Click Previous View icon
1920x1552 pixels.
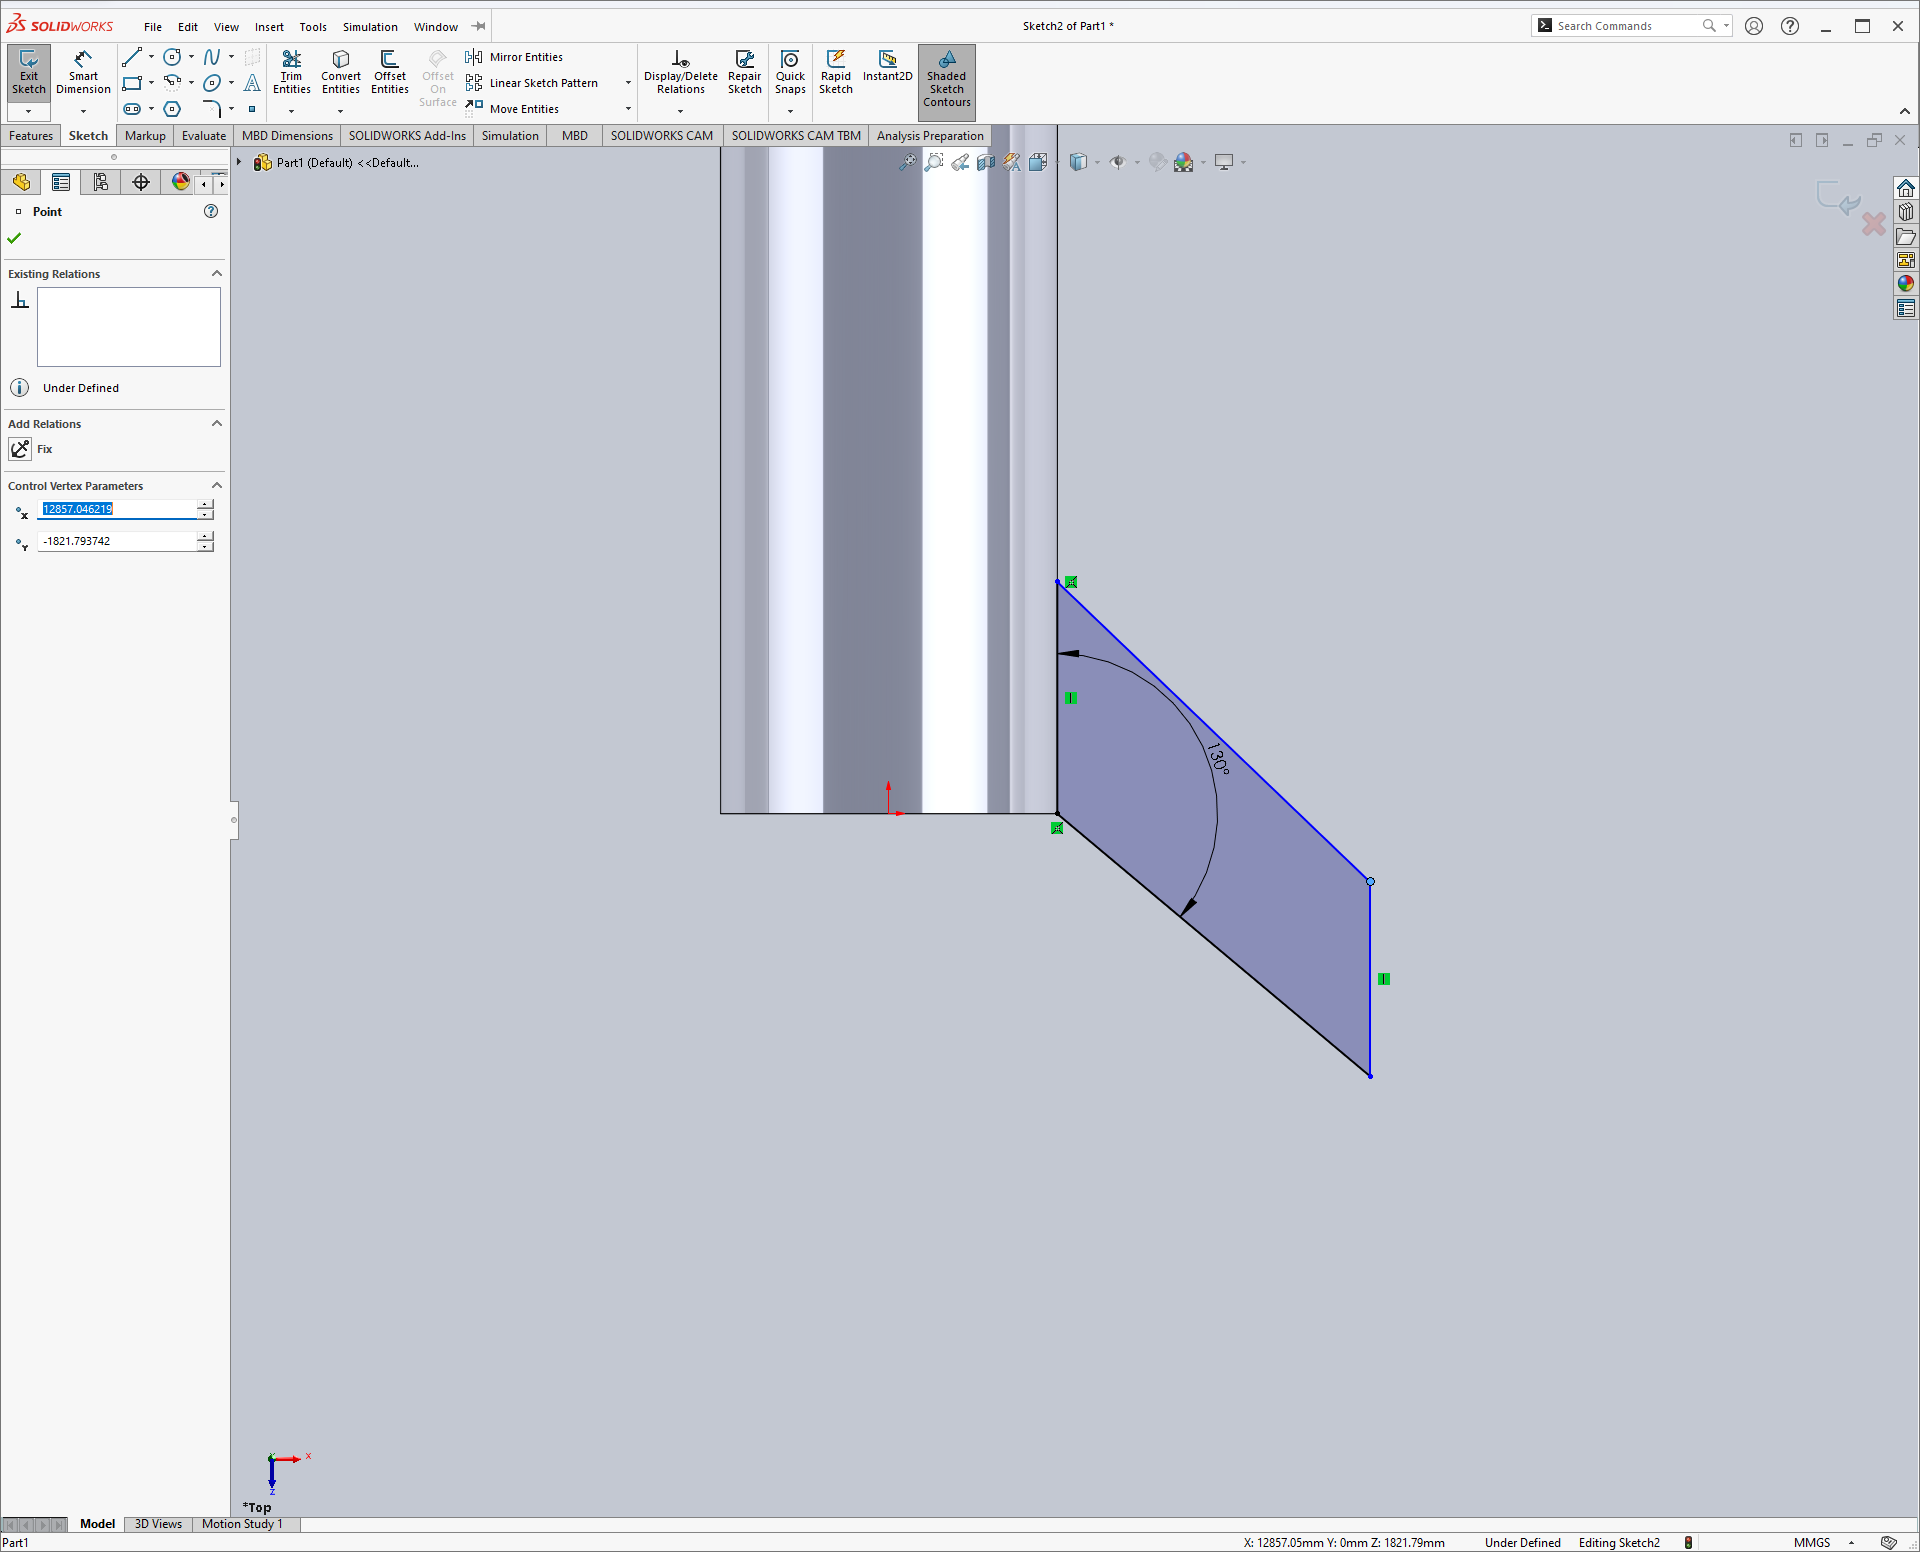[960, 162]
